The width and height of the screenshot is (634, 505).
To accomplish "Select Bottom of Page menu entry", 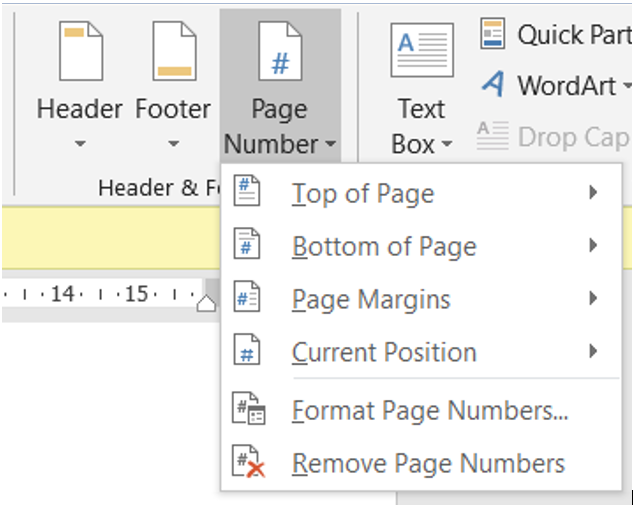I will tap(384, 246).
